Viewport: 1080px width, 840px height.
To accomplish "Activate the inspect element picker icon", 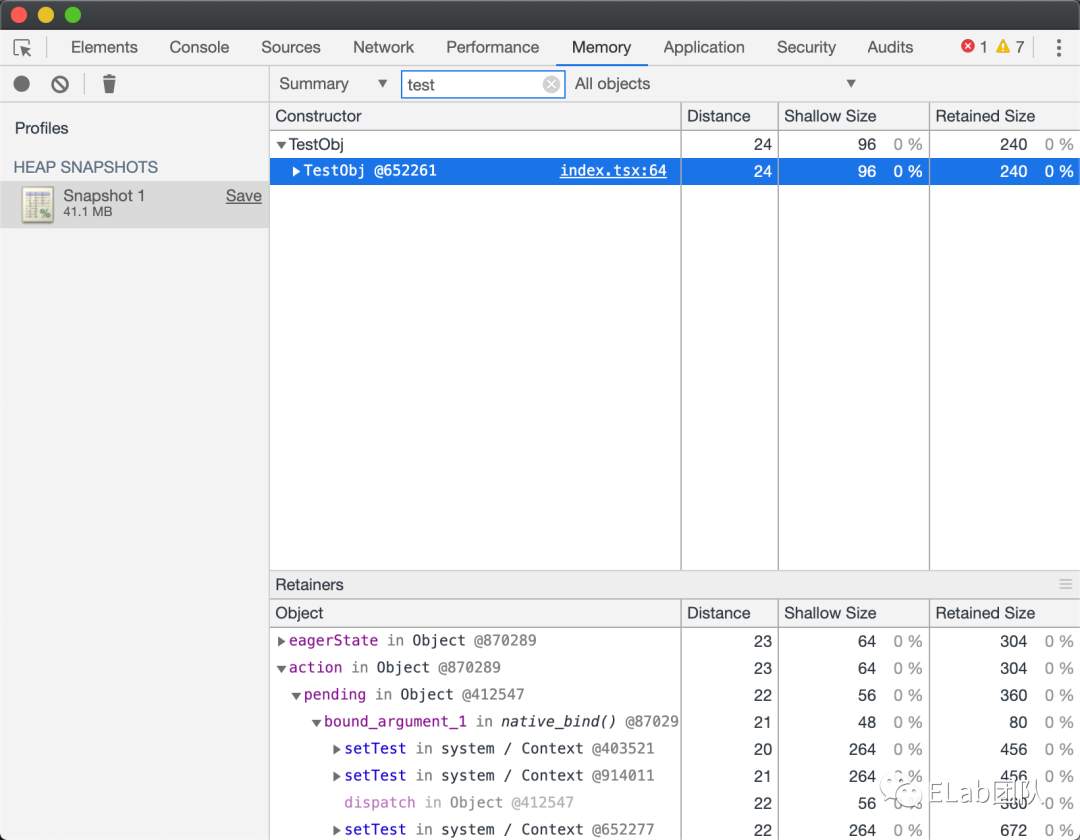I will [x=22, y=48].
